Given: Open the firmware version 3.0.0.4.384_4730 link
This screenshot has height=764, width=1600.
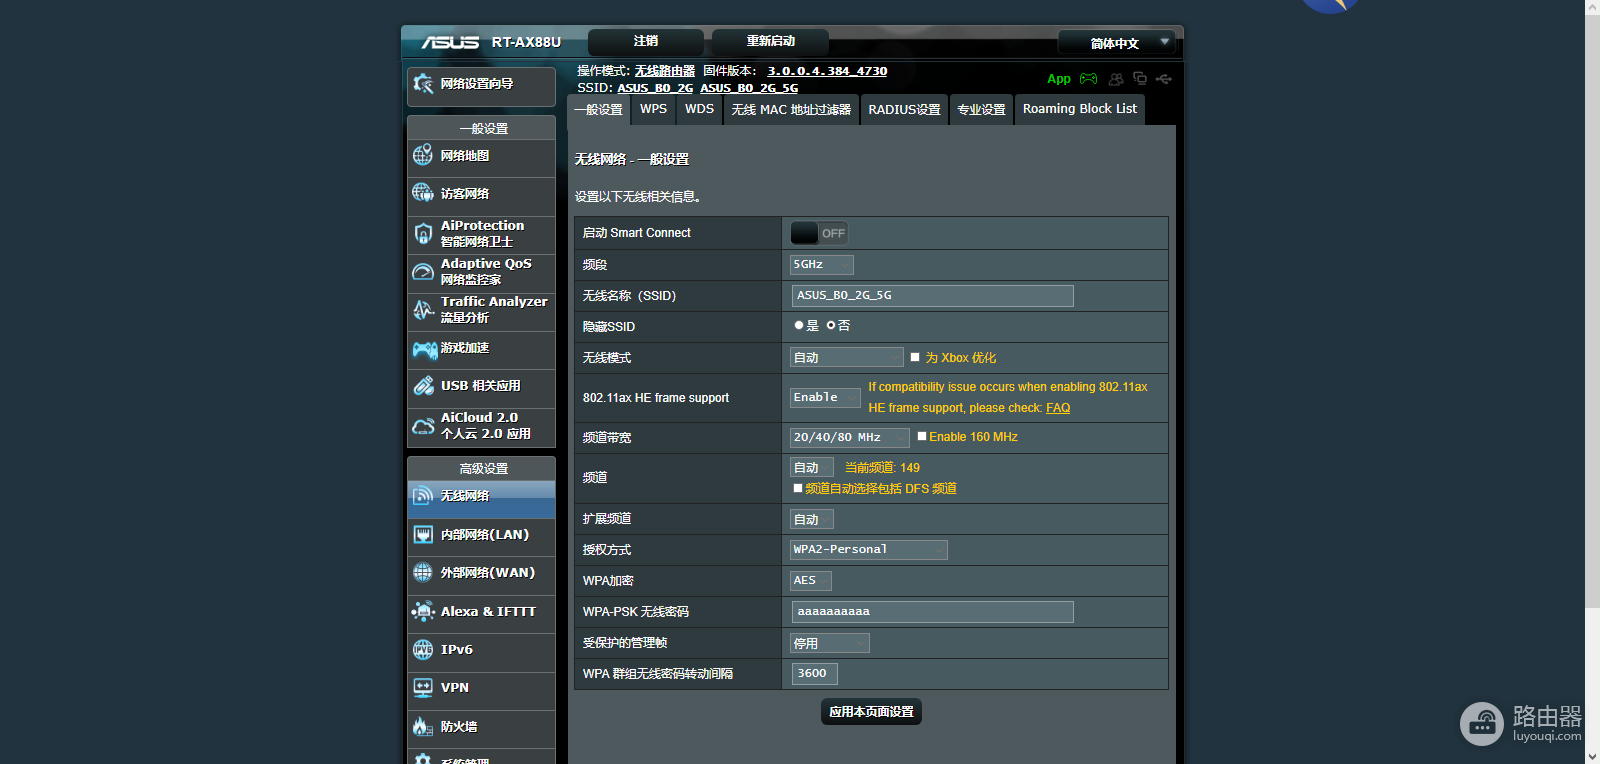Looking at the screenshot, I should click(x=827, y=71).
